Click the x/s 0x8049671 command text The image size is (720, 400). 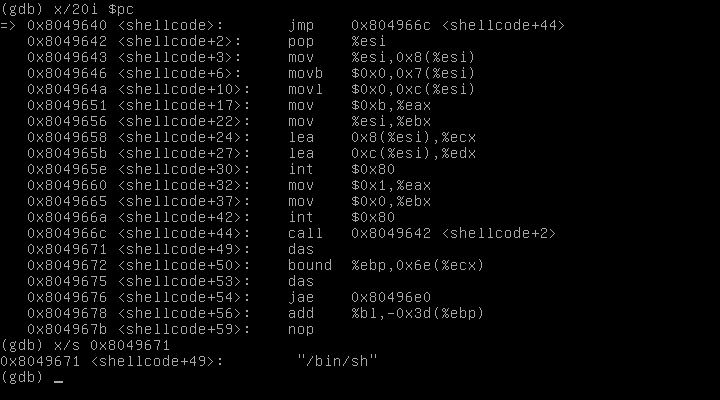[107, 345]
